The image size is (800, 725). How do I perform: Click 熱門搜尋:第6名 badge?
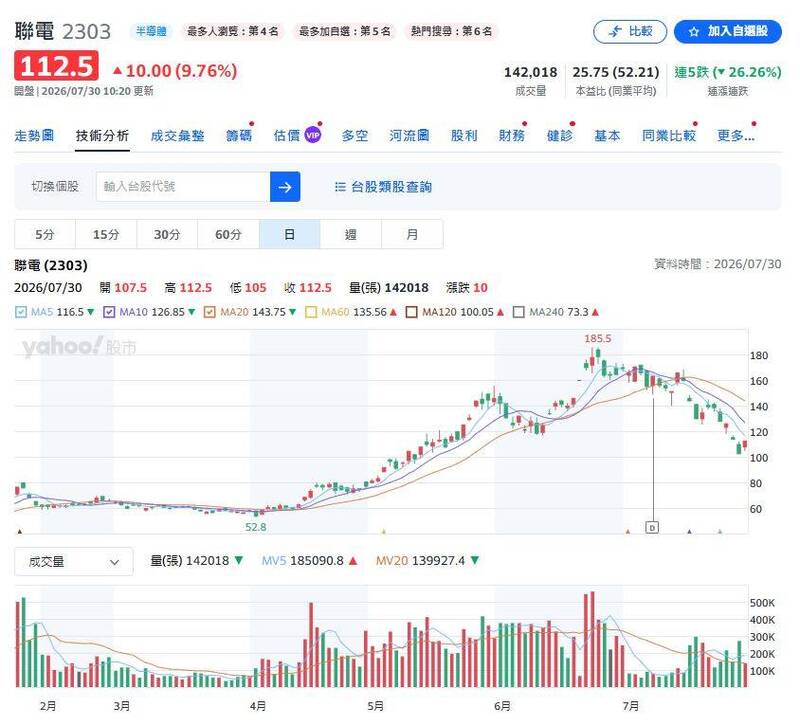(x=451, y=32)
